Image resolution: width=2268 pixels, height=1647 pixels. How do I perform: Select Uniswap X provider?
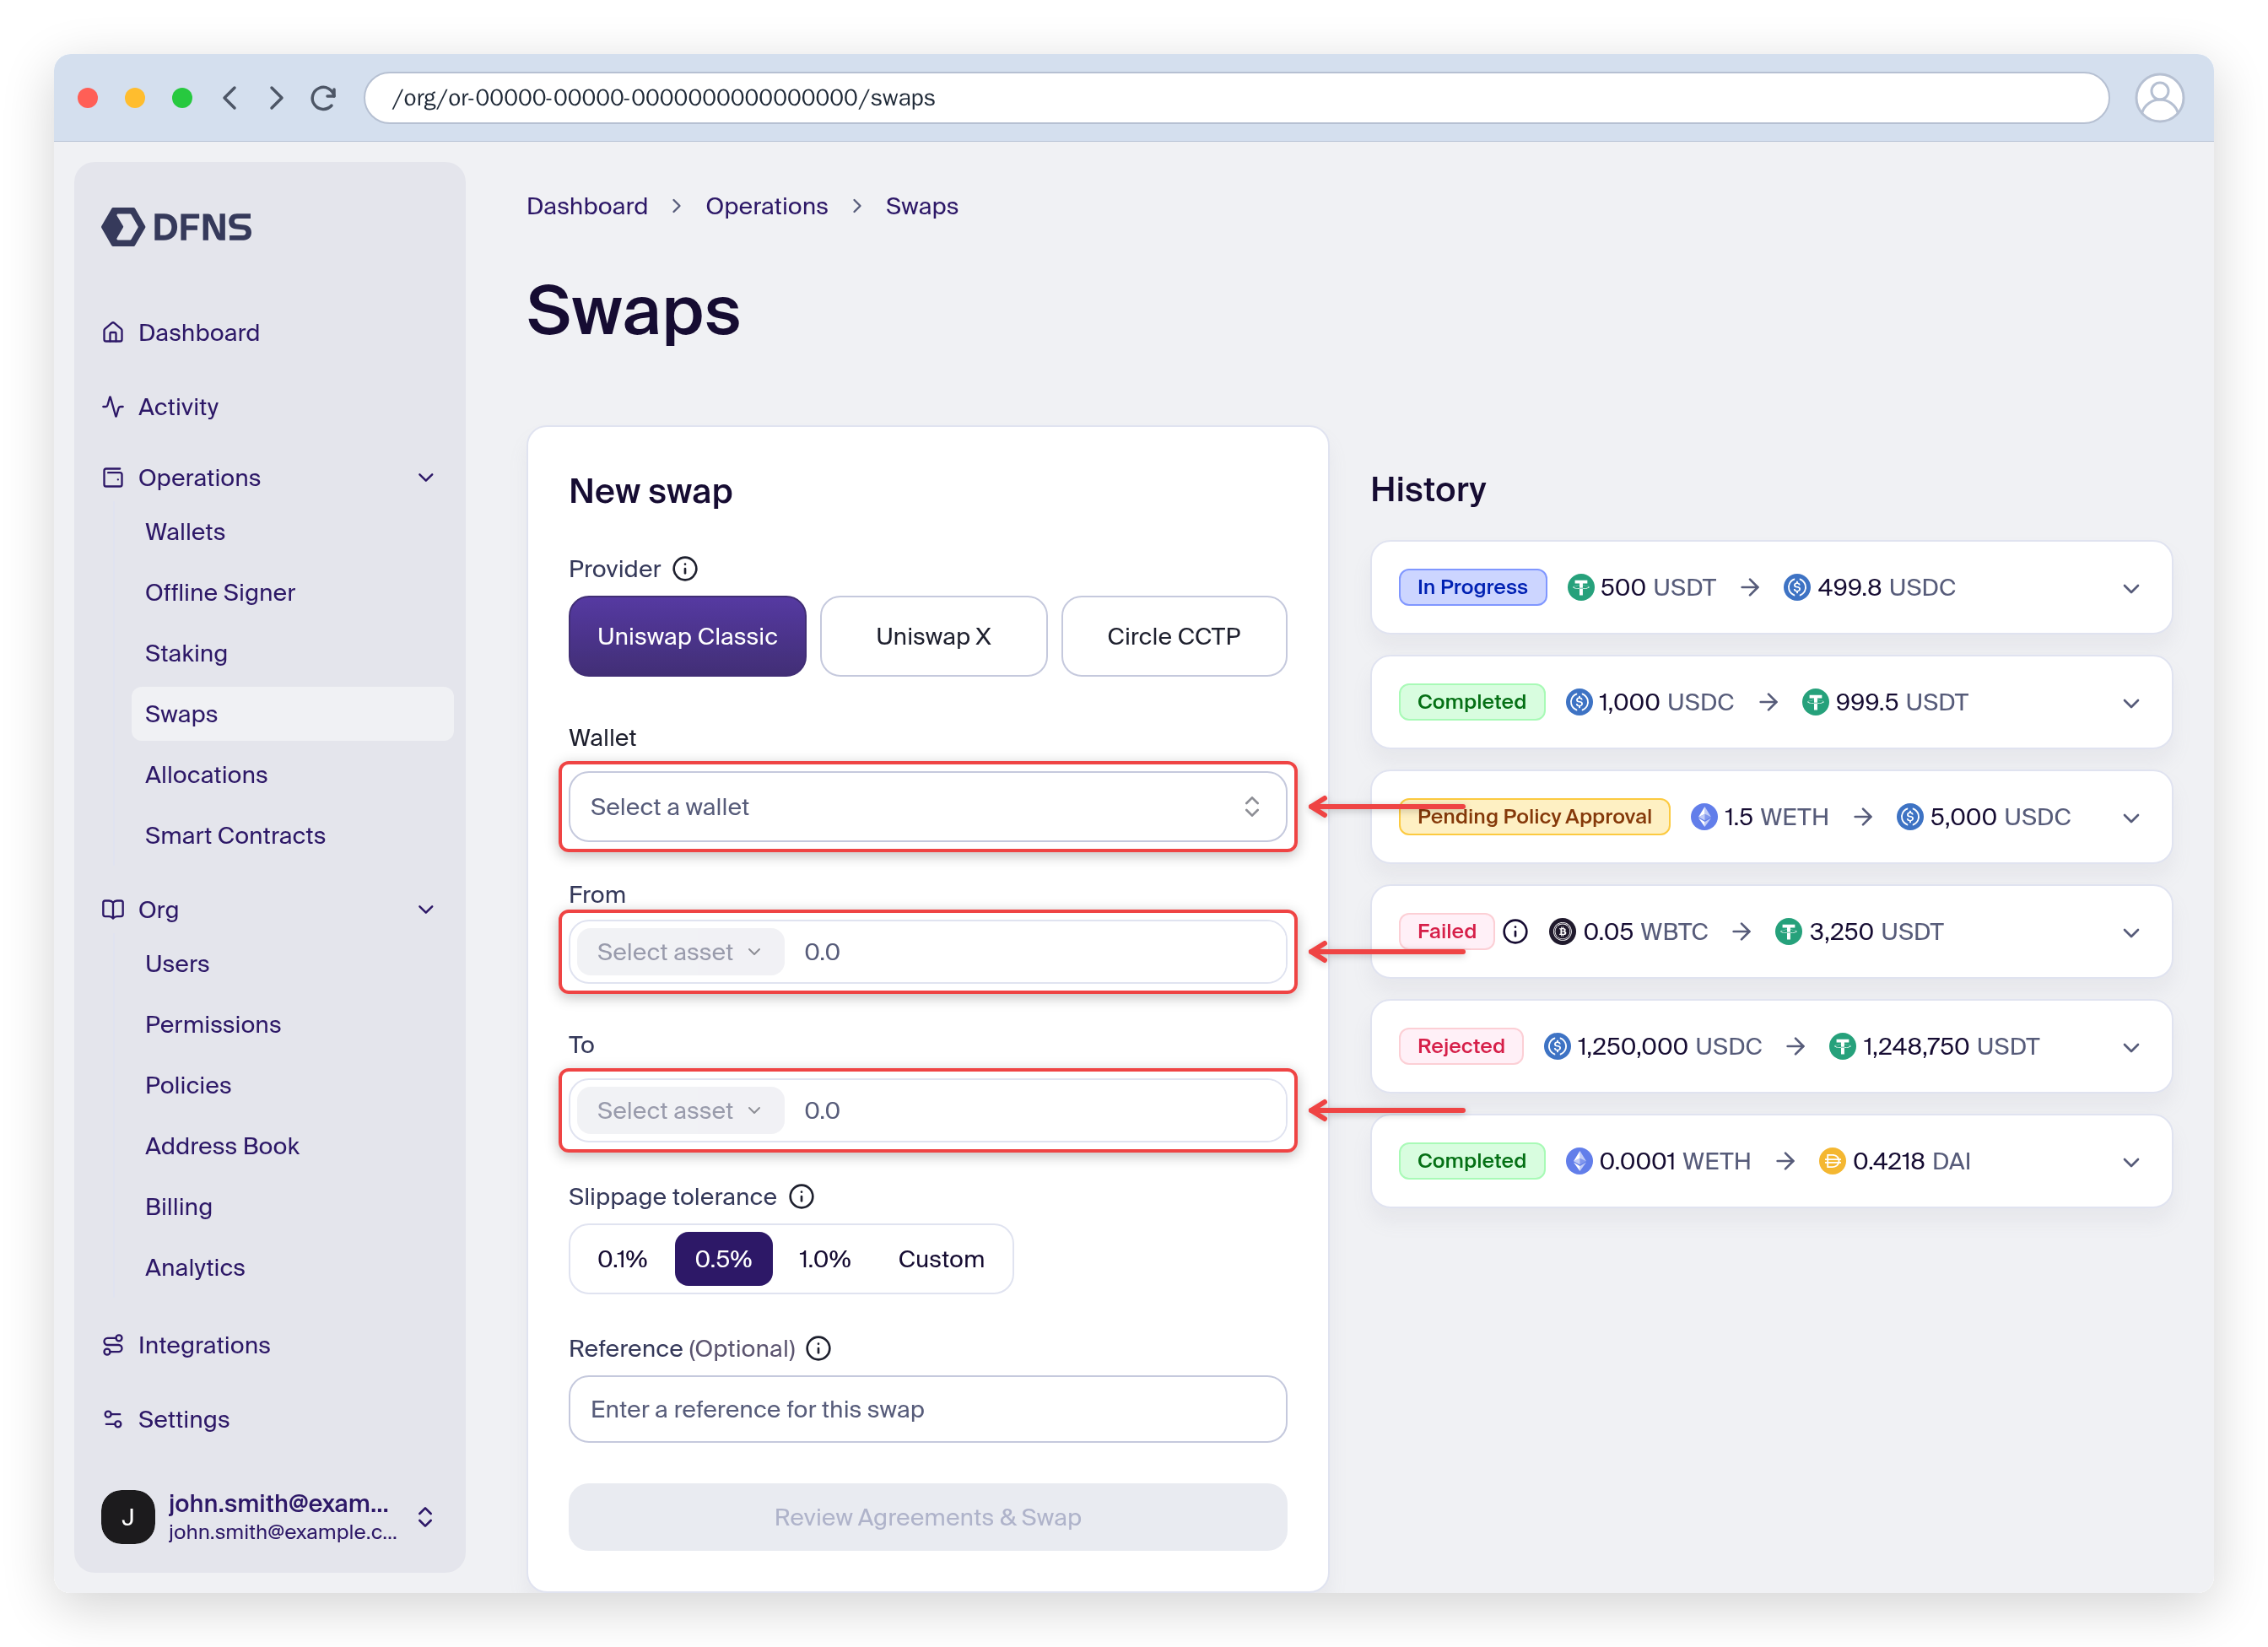933,637
